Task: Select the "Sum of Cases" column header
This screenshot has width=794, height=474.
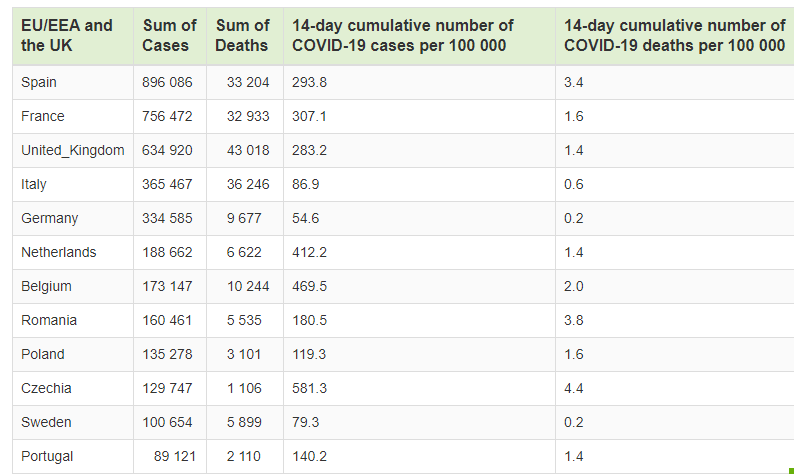Action: (169, 35)
